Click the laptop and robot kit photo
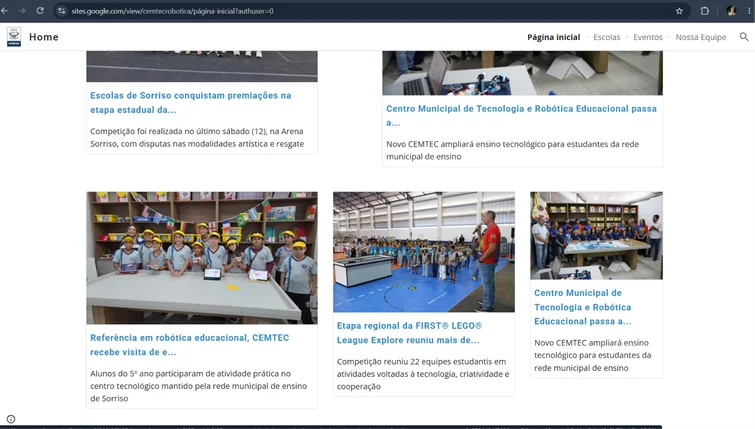 coord(522,73)
